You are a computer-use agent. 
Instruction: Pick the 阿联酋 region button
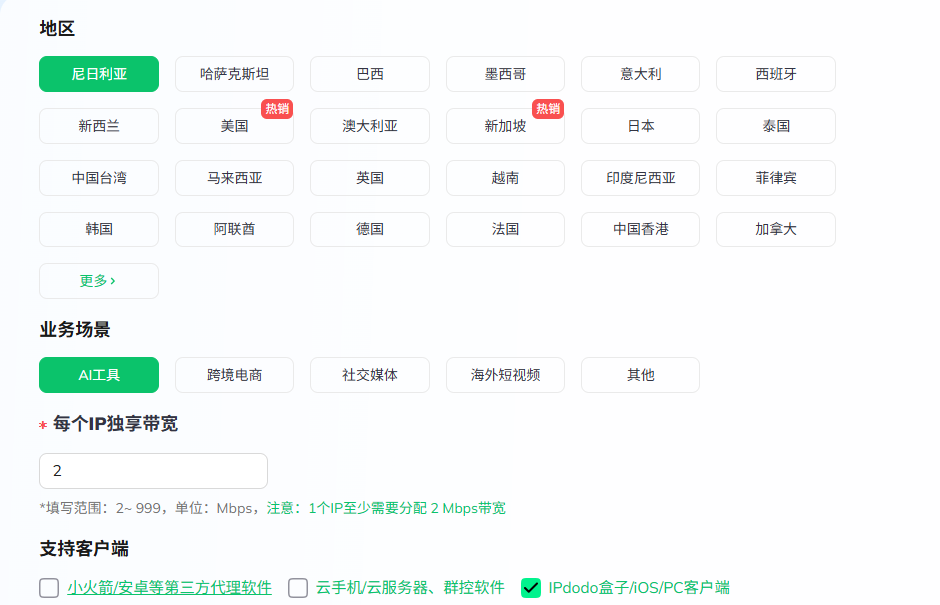[x=234, y=229]
